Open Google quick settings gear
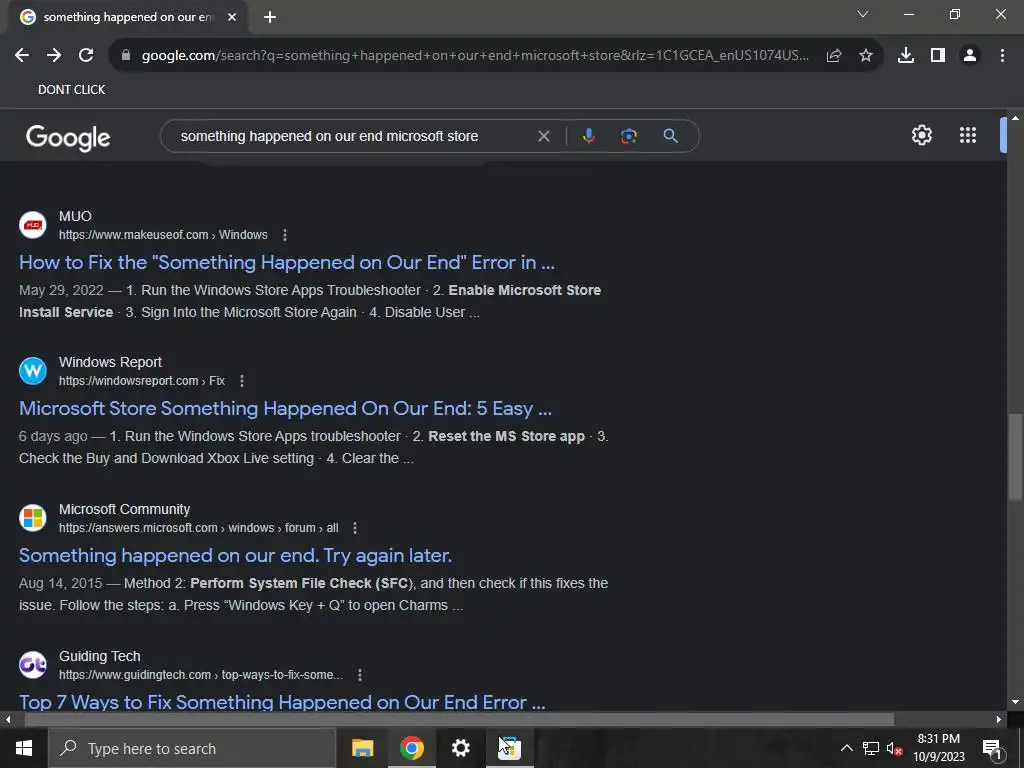 [921, 135]
